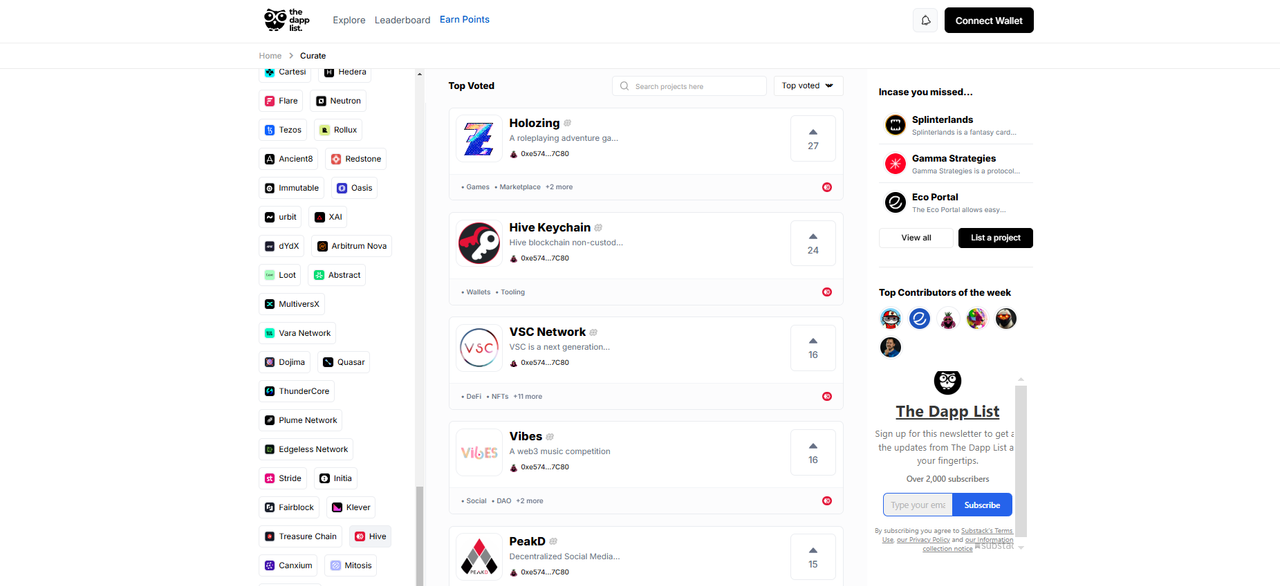Go to Home breadcrumb
The height and width of the screenshot is (586, 1280).
270,56
